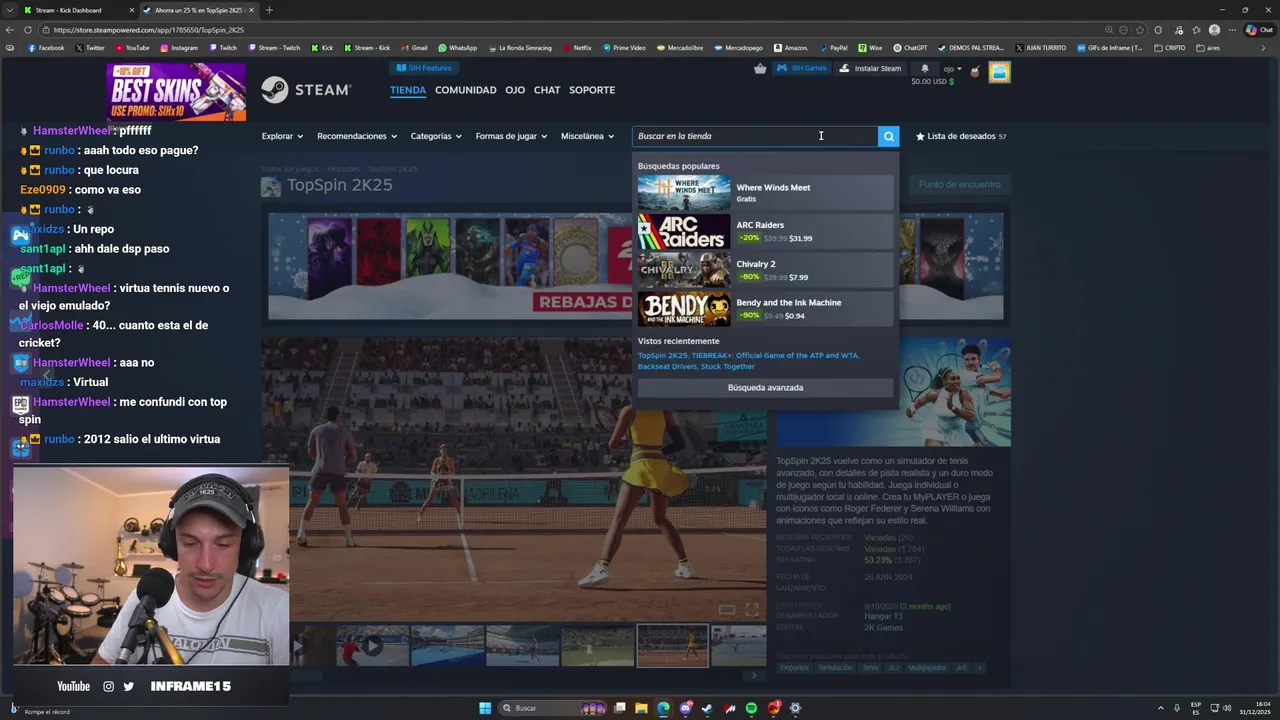
Task: Expand the Recomendaciones menu
Action: click(x=356, y=136)
